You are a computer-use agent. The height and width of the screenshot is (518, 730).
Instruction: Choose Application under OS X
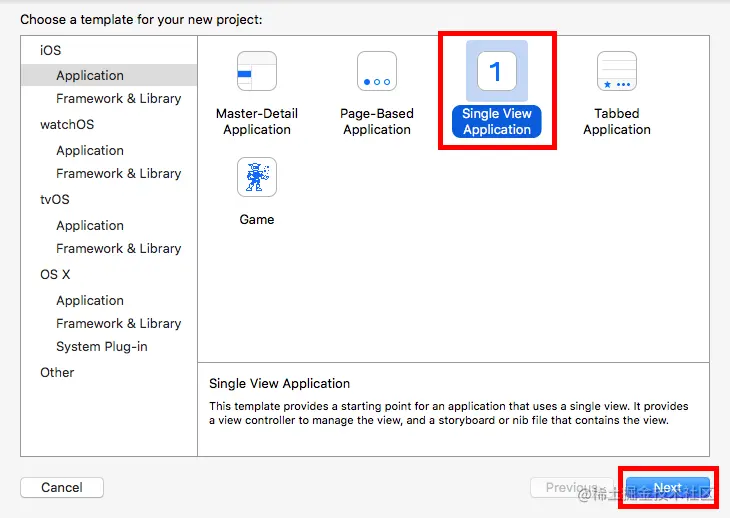(90, 300)
